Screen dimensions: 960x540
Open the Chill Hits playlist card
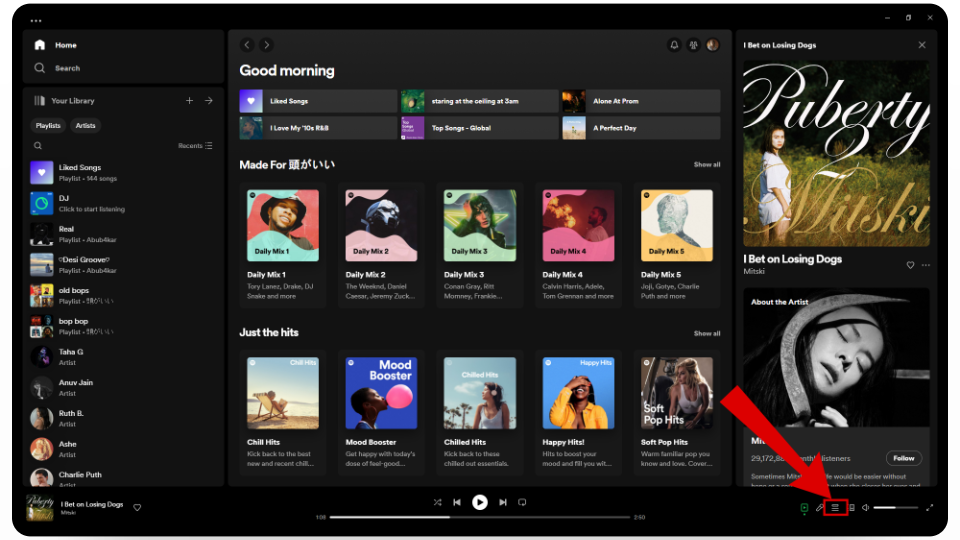pos(283,413)
